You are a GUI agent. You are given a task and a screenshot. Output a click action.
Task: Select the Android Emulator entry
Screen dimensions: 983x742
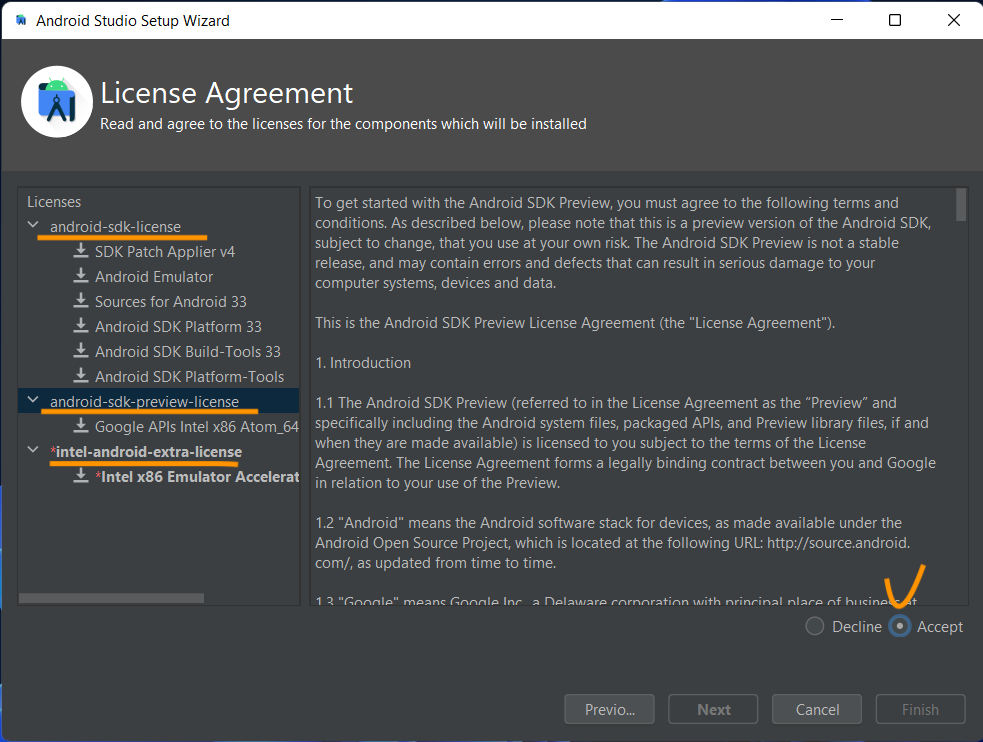tap(154, 277)
